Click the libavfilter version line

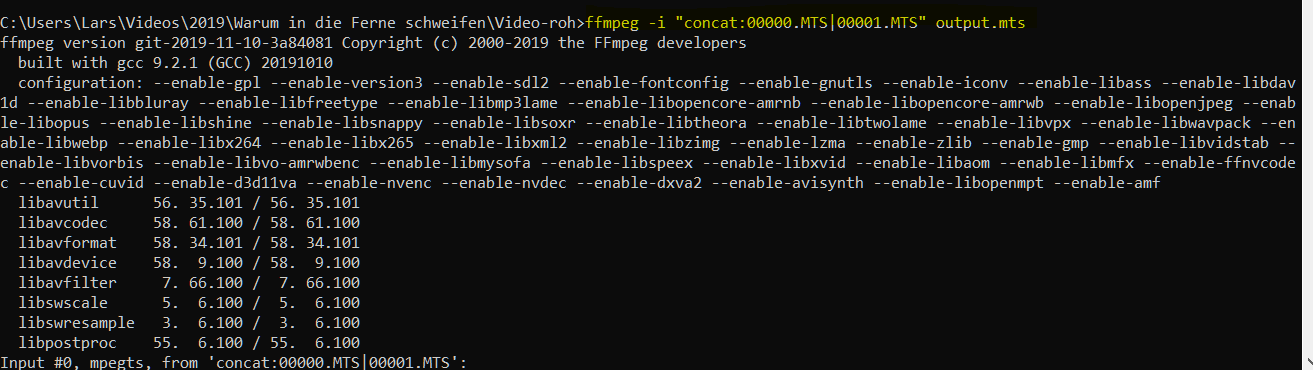coord(188,280)
